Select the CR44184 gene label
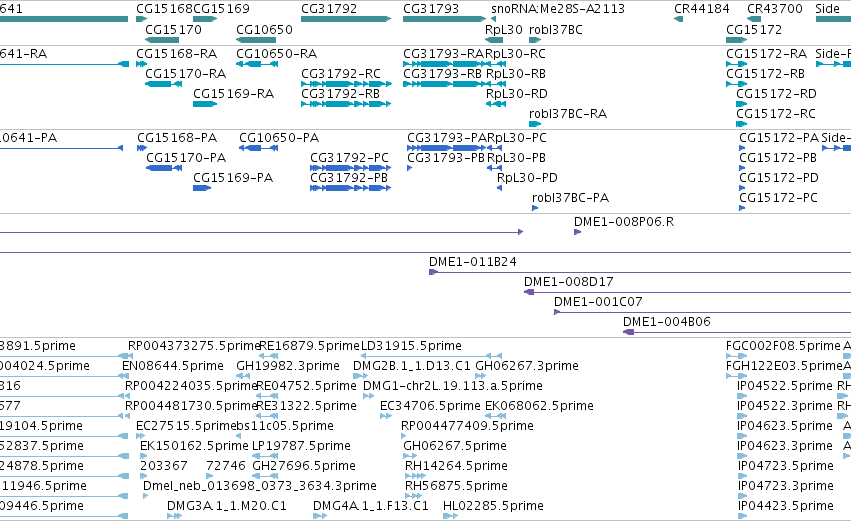Image resolution: width=851 pixels, height=521 pixels. [702, 9]
